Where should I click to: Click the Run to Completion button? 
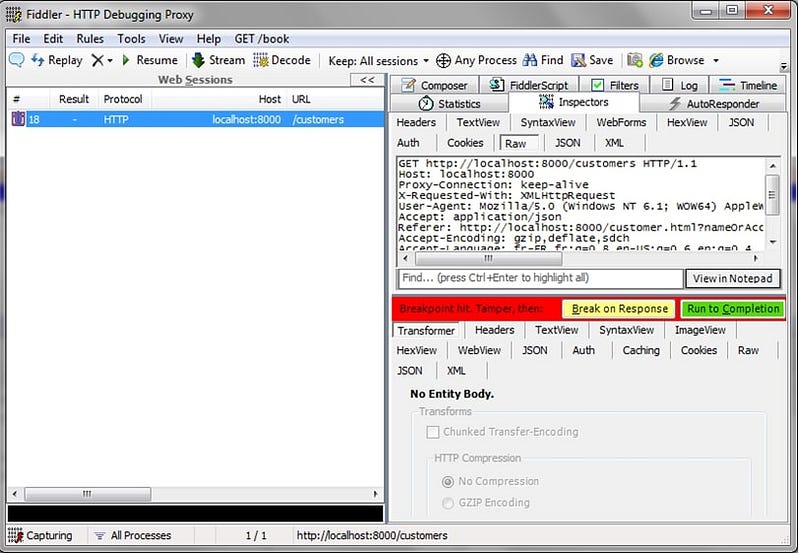click(x=733, y=309)
